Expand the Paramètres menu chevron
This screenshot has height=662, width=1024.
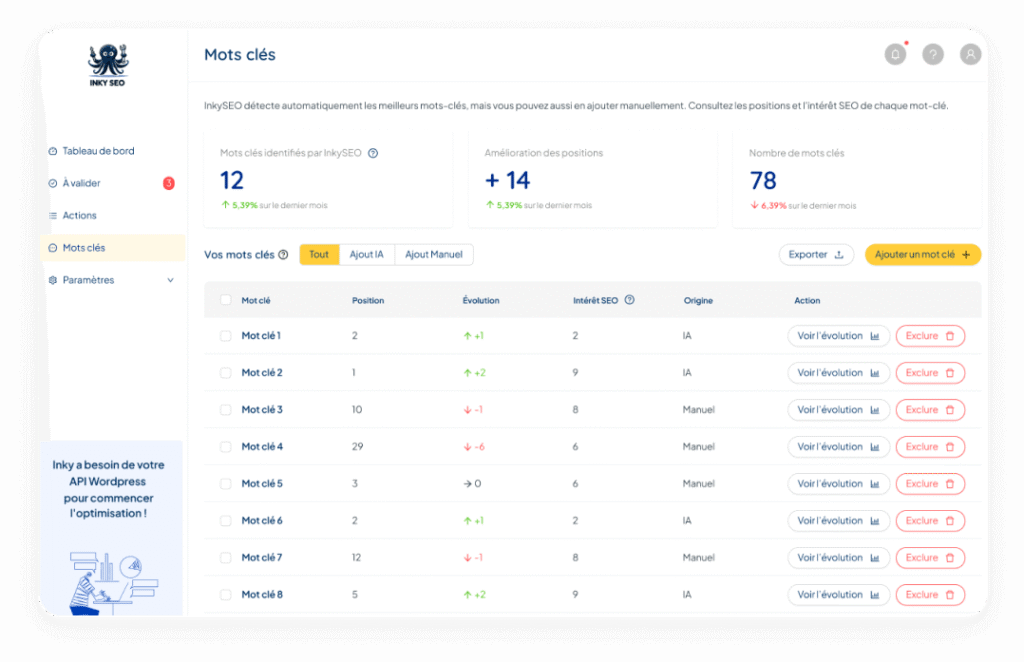point(170,280)
